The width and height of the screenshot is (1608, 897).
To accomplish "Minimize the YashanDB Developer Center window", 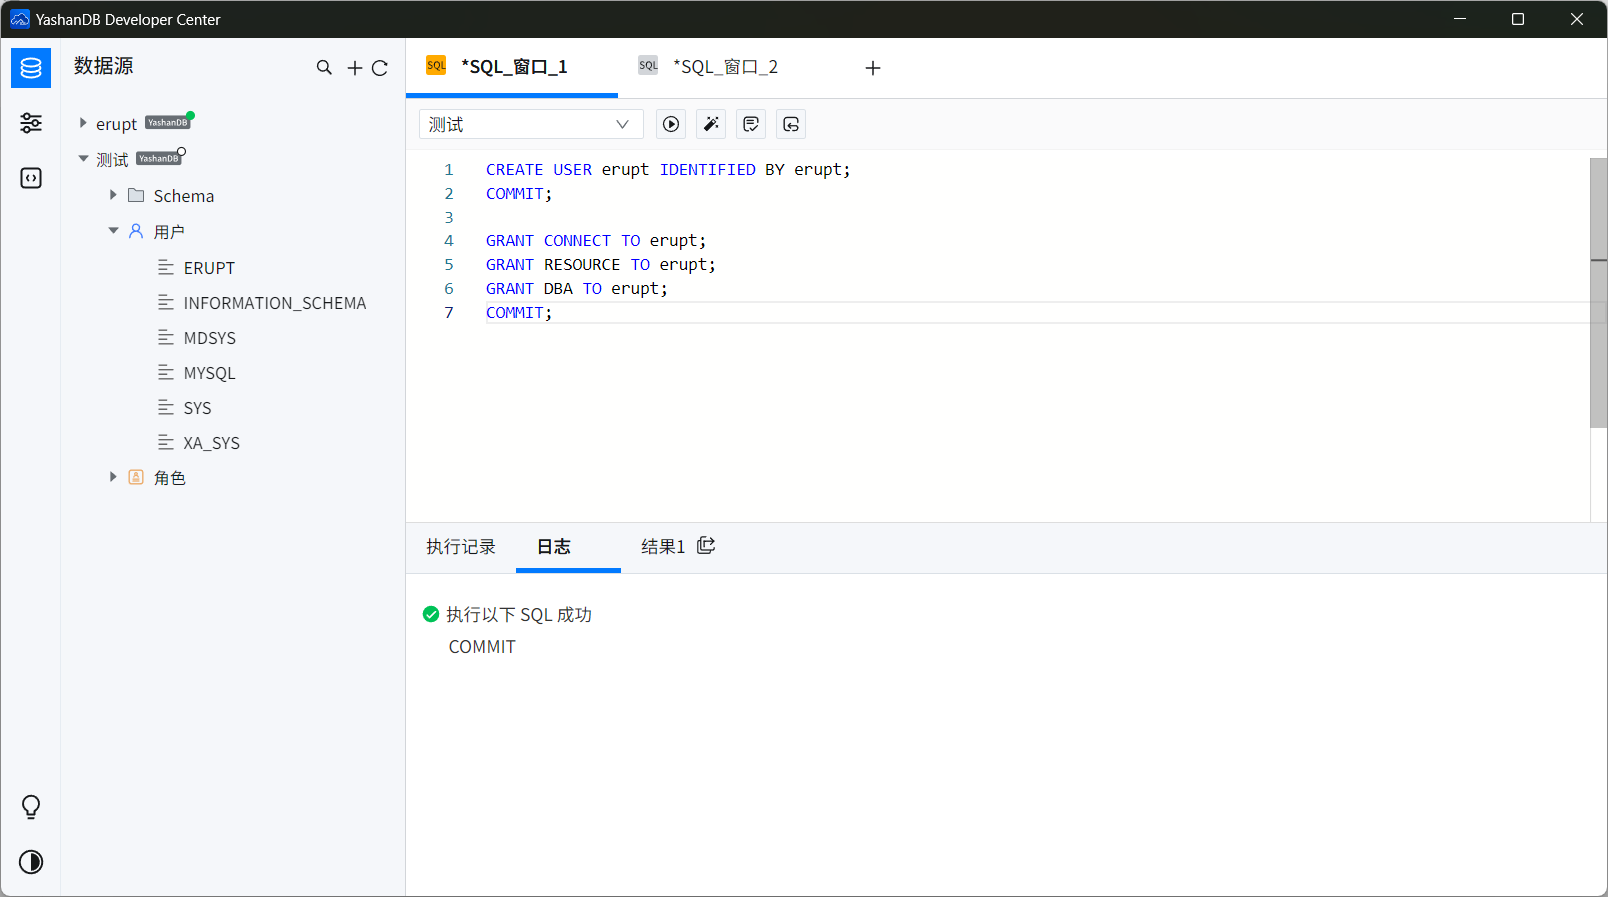I will point(1460,19).
